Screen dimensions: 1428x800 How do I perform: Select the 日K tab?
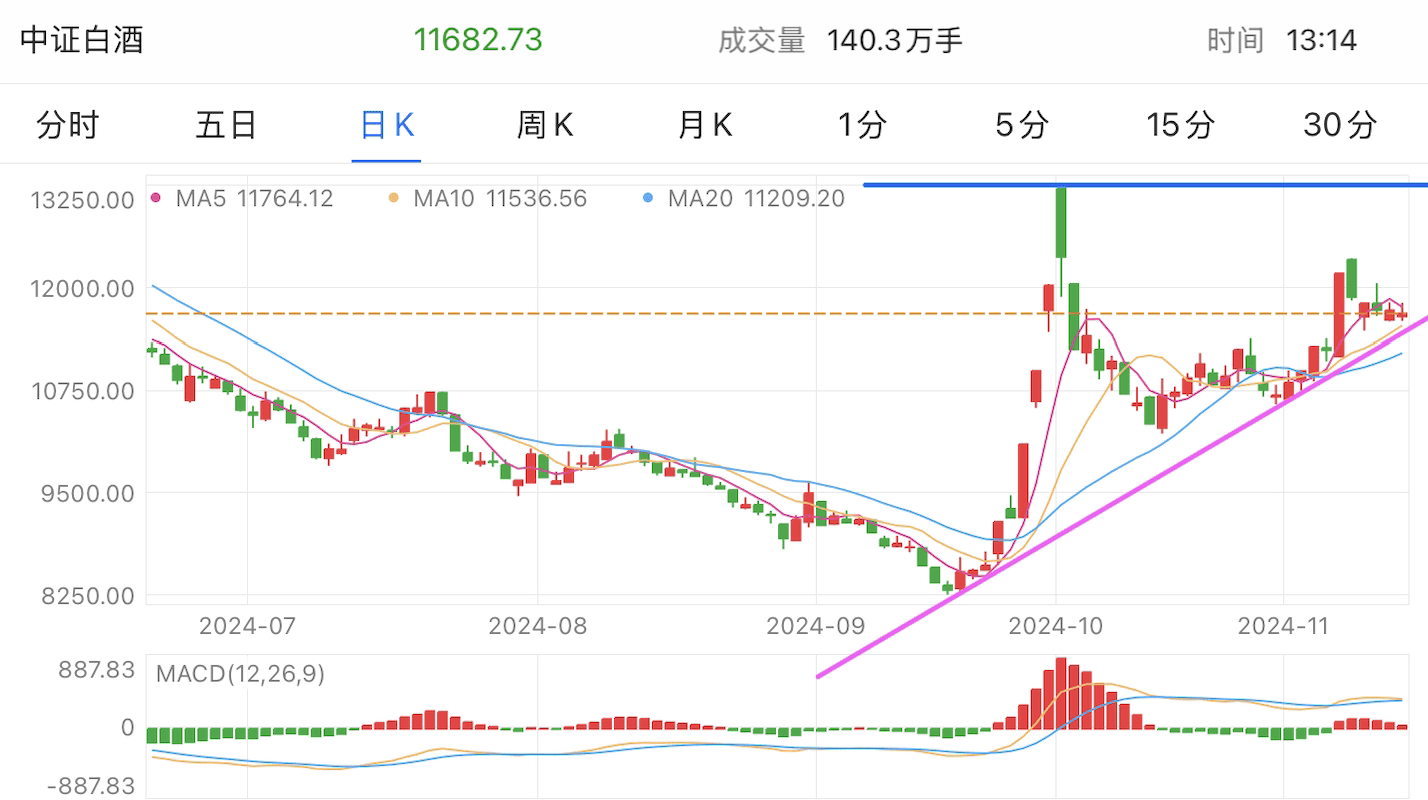point(387,125)
